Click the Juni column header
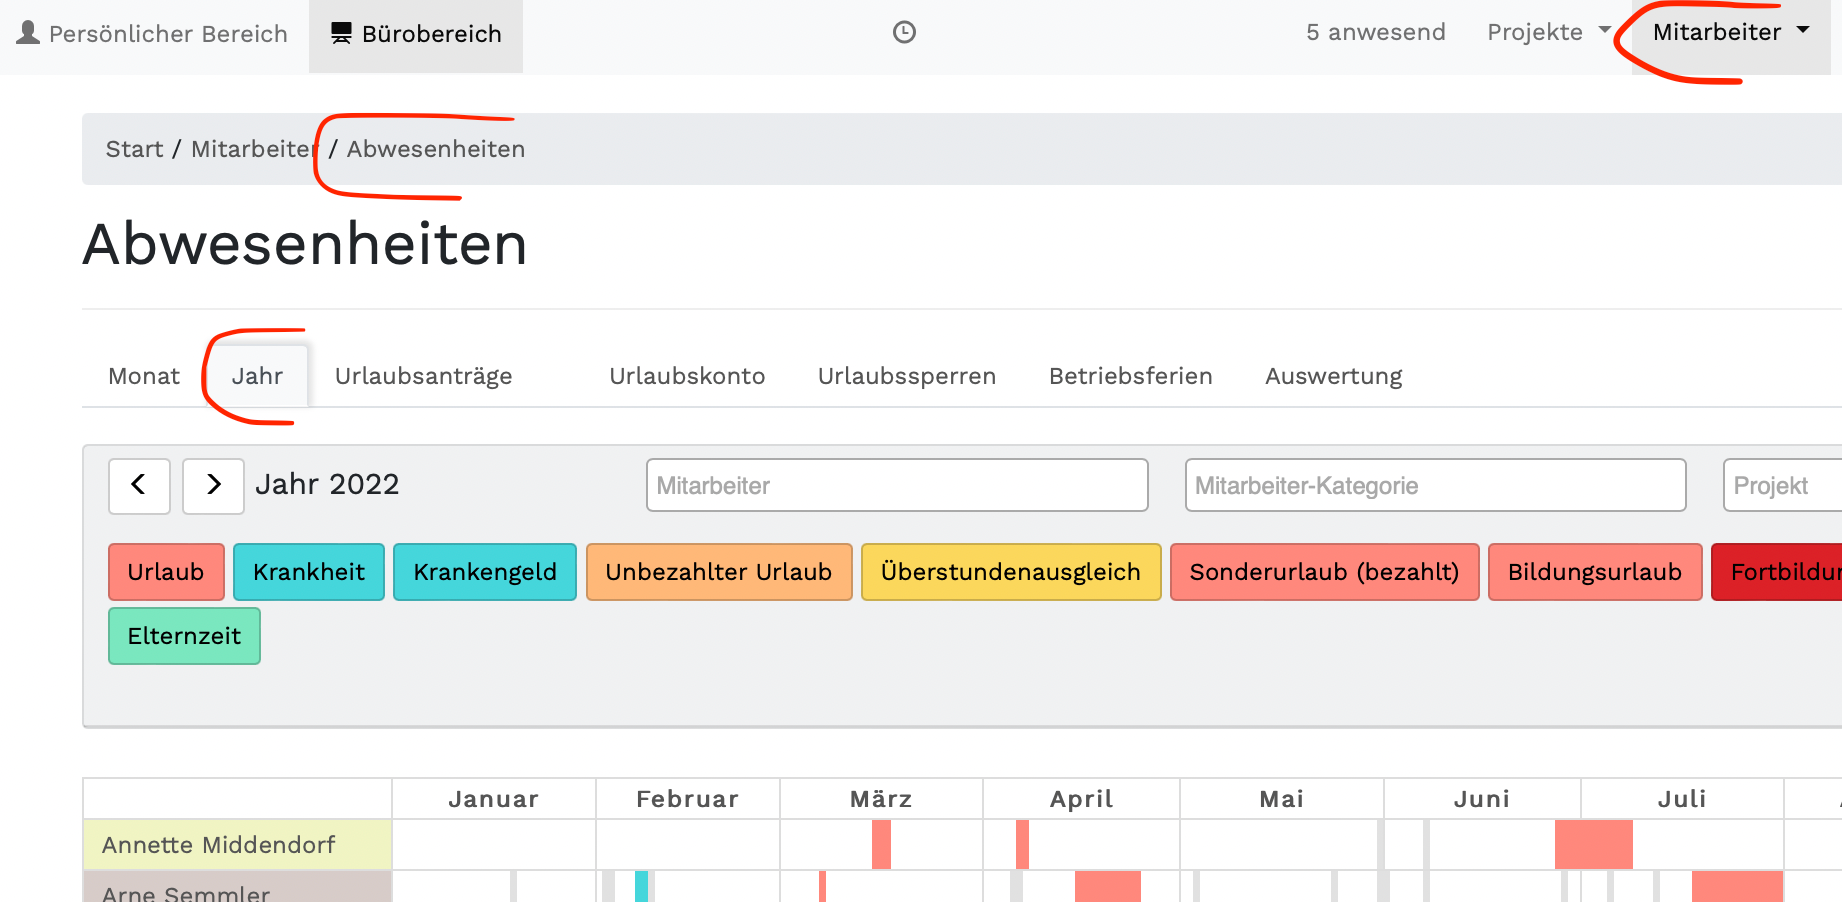The height and width of the screenshot is (902, 1842). coord(1482,799)
